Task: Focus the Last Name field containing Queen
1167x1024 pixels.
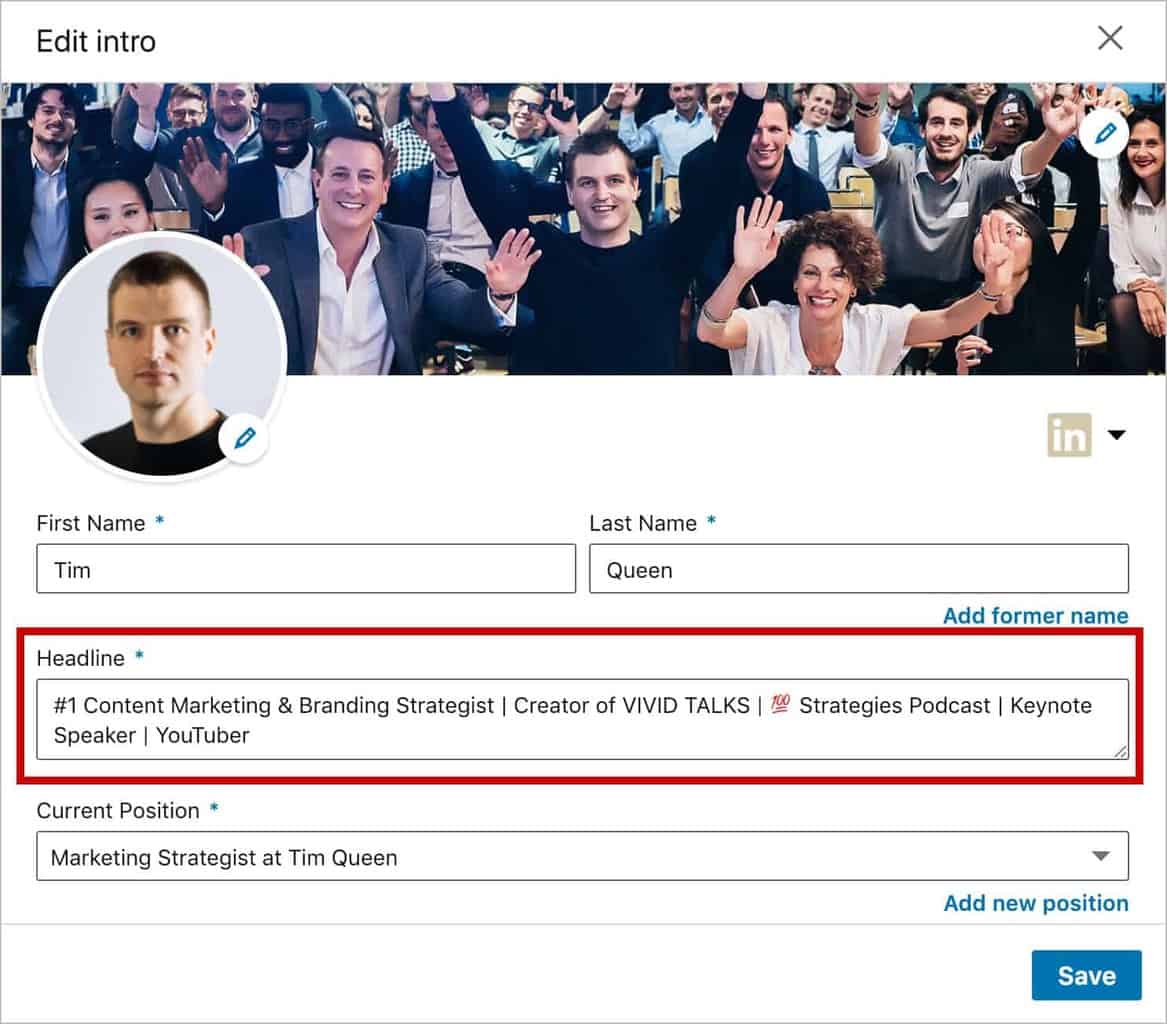Action: tap(858, 569)
